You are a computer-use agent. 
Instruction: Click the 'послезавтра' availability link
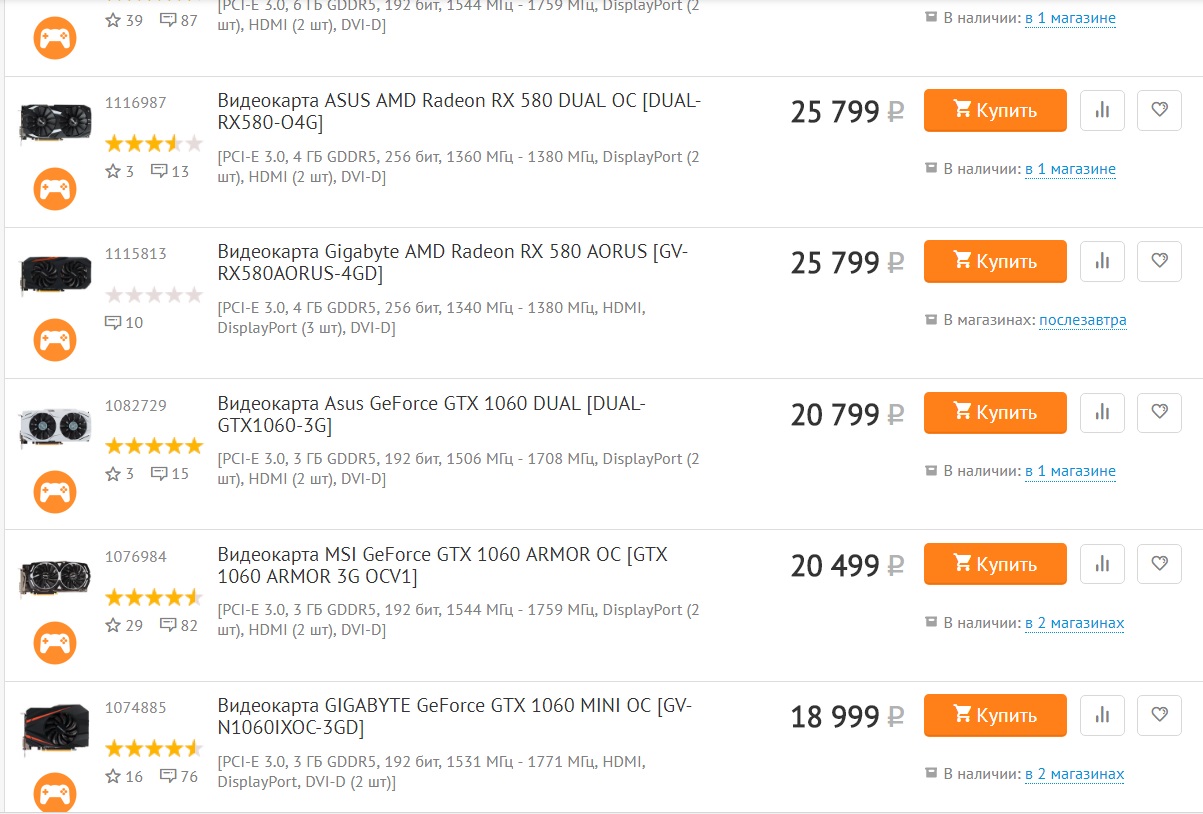coord(1083,320)
